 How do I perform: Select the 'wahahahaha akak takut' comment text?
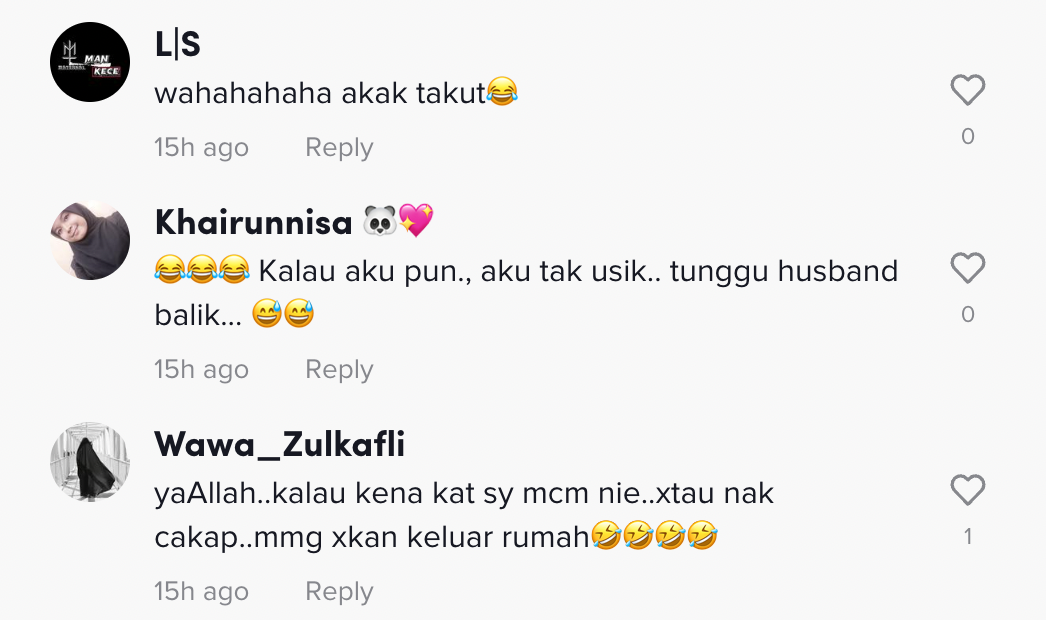coord(336,92)
